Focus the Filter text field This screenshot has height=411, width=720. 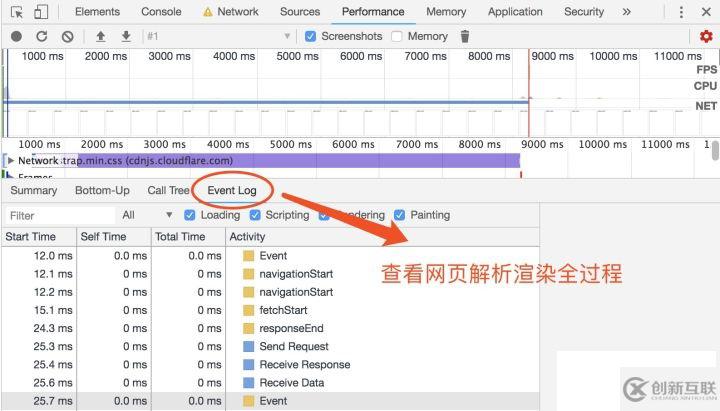pyautogui.click(x=60, y=215)
